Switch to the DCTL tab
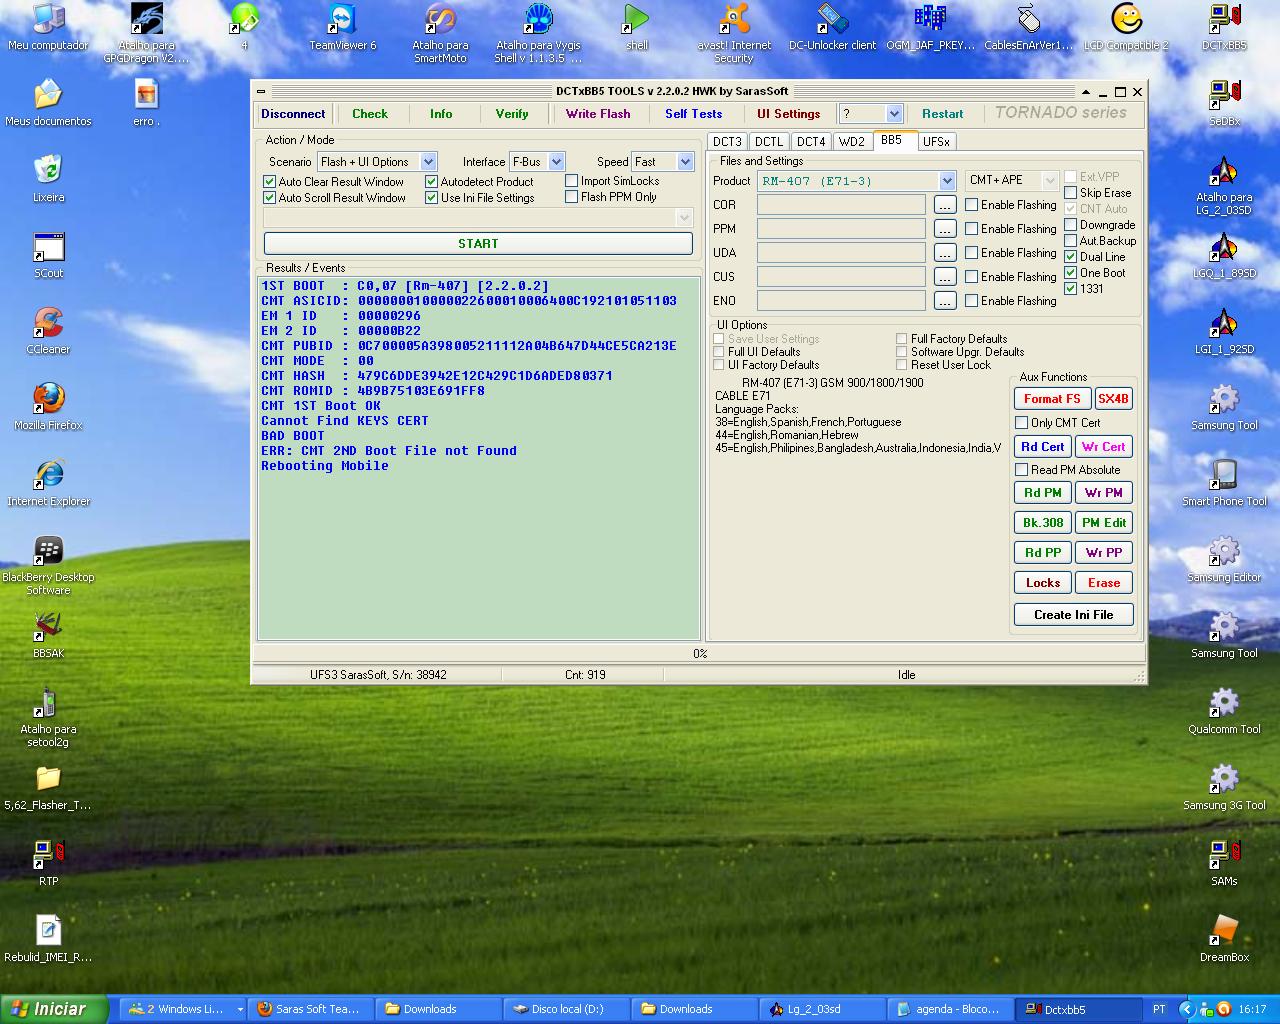Viewport: 1280px width, 1024px height. point(769,142)
